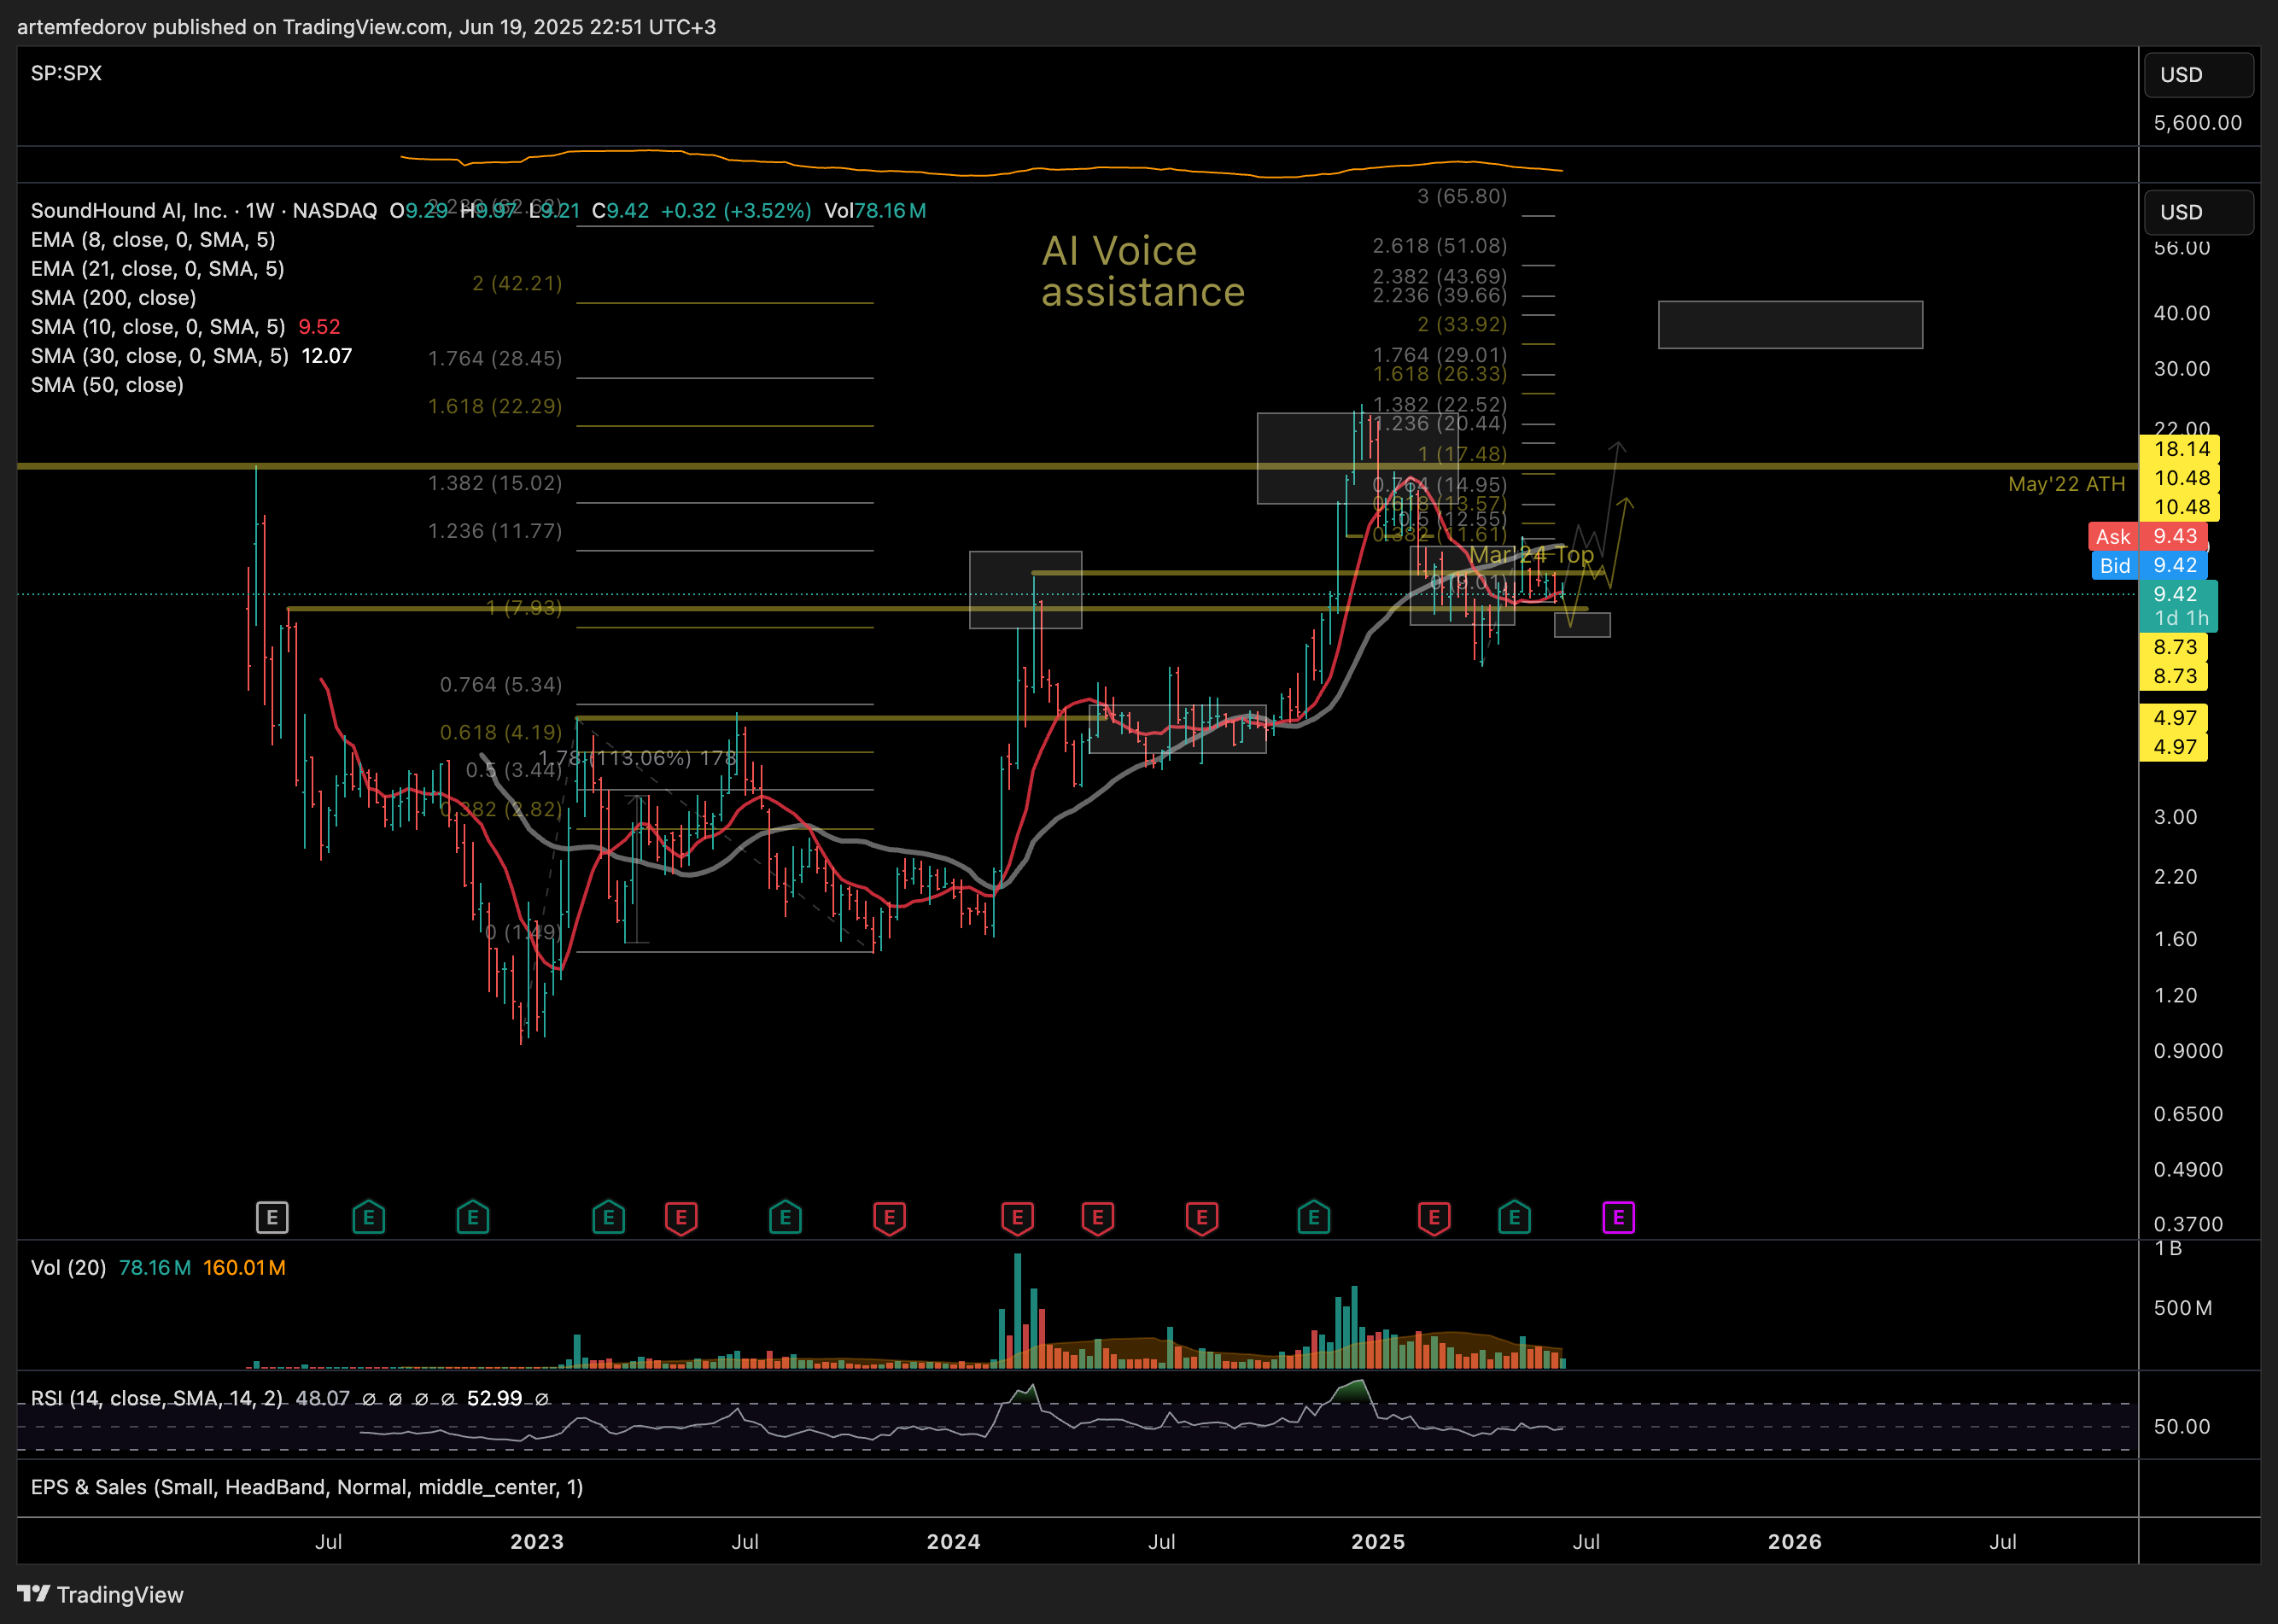2278x1624 pixels.
Task: Click the yellow 18.14 price label
Action: point(2179,449)
